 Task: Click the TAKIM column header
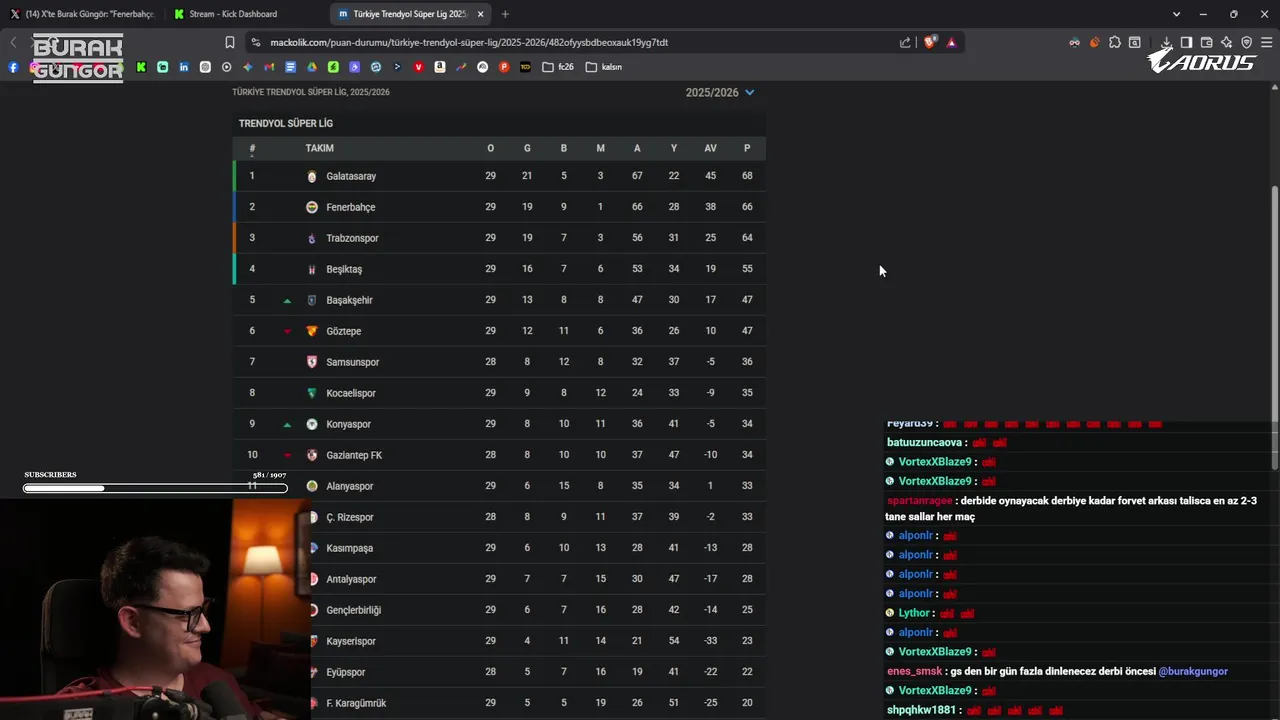[320, 148]
